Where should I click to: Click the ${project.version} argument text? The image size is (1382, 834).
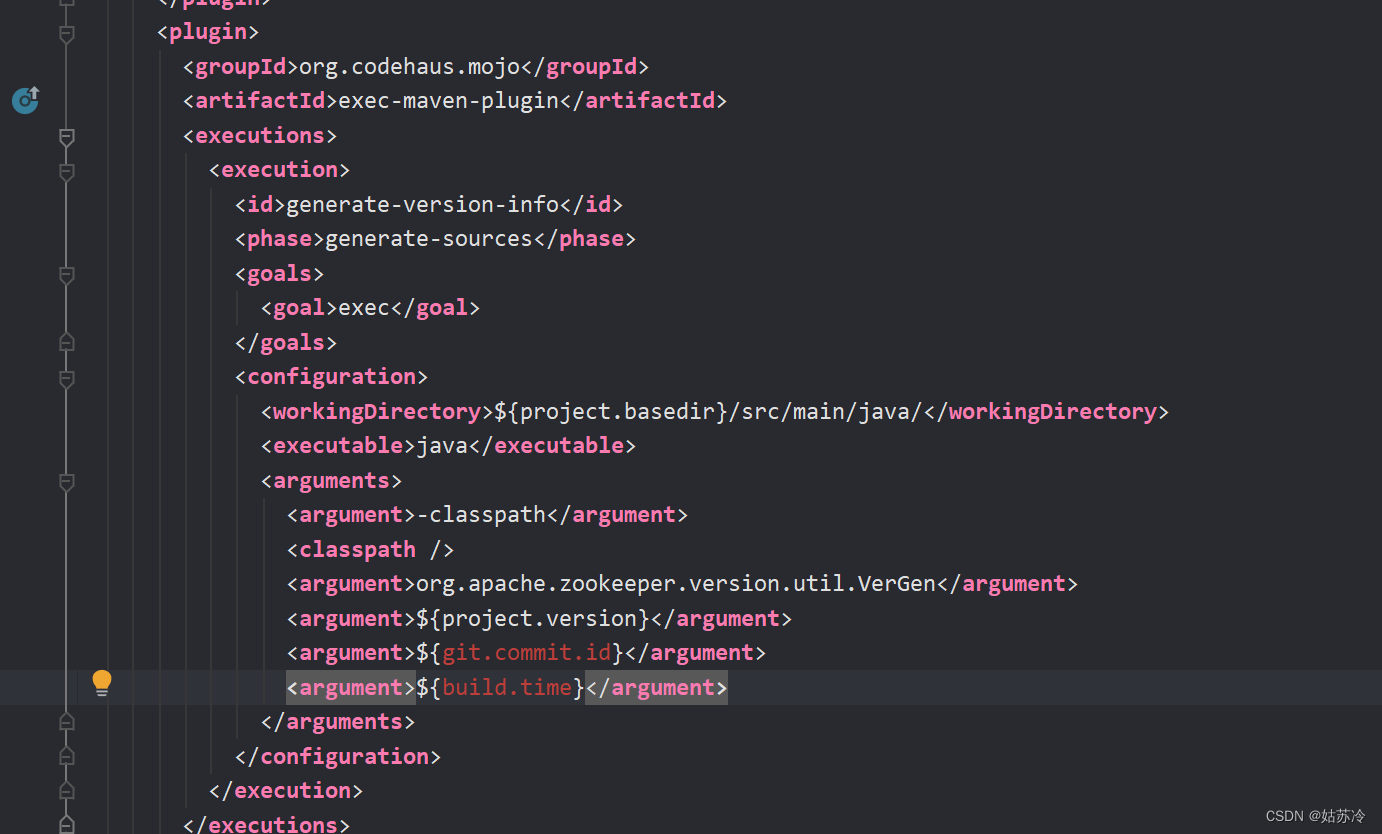[x=532, y=618]
